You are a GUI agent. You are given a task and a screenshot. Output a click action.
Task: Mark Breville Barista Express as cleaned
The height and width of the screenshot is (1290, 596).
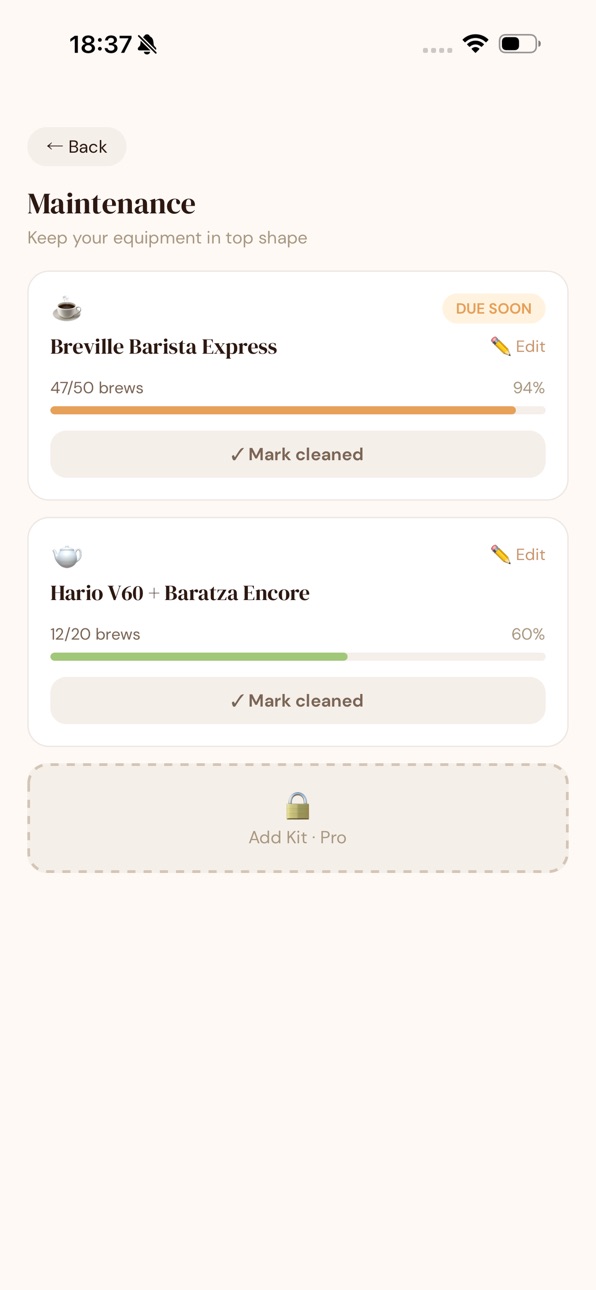click(298, 454)
